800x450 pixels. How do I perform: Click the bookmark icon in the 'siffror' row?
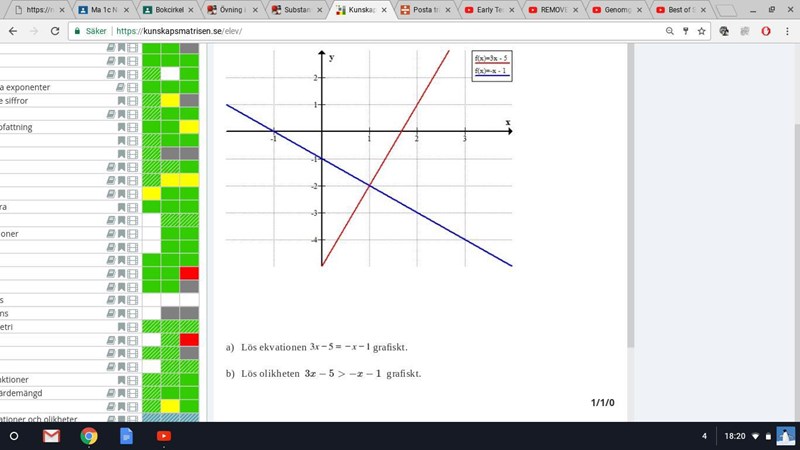(122, 100)
